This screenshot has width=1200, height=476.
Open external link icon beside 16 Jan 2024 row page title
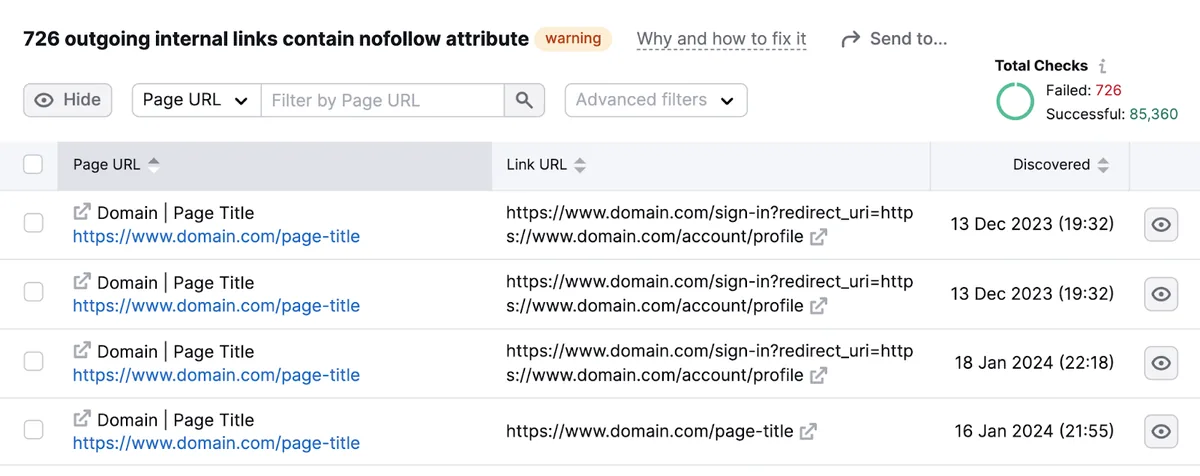(82, 419)
